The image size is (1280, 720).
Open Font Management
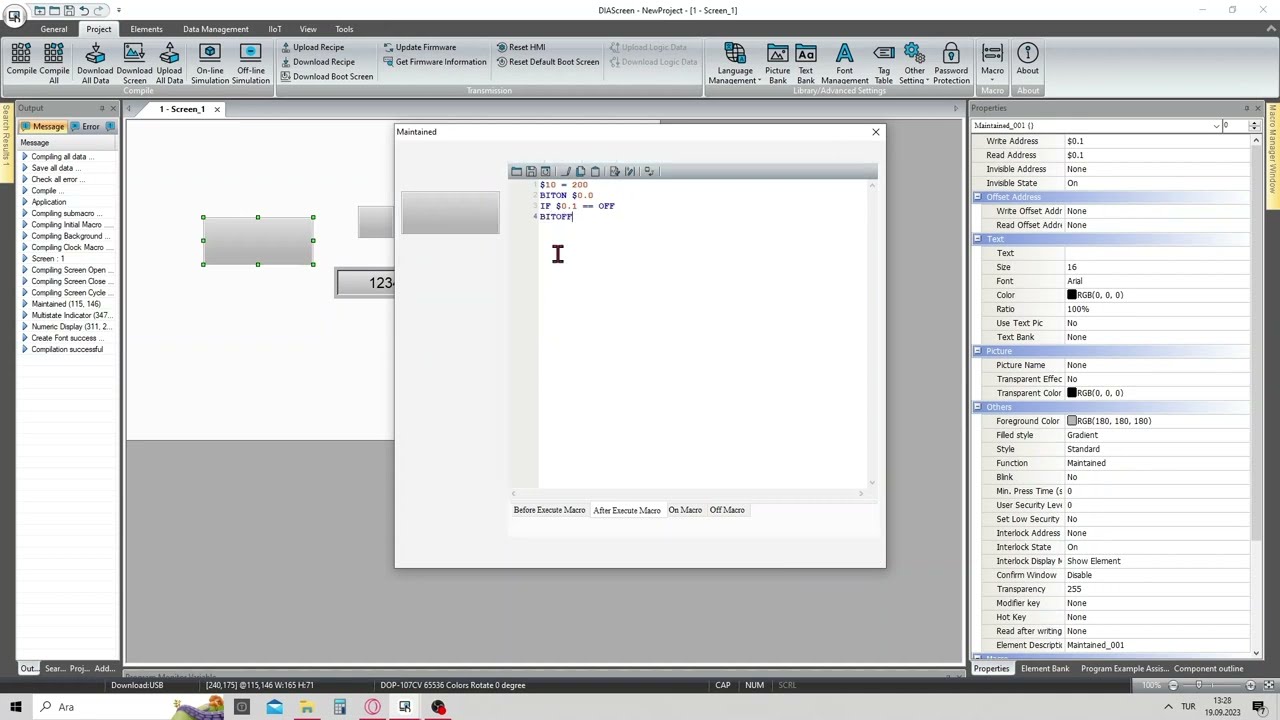point(845,63)
